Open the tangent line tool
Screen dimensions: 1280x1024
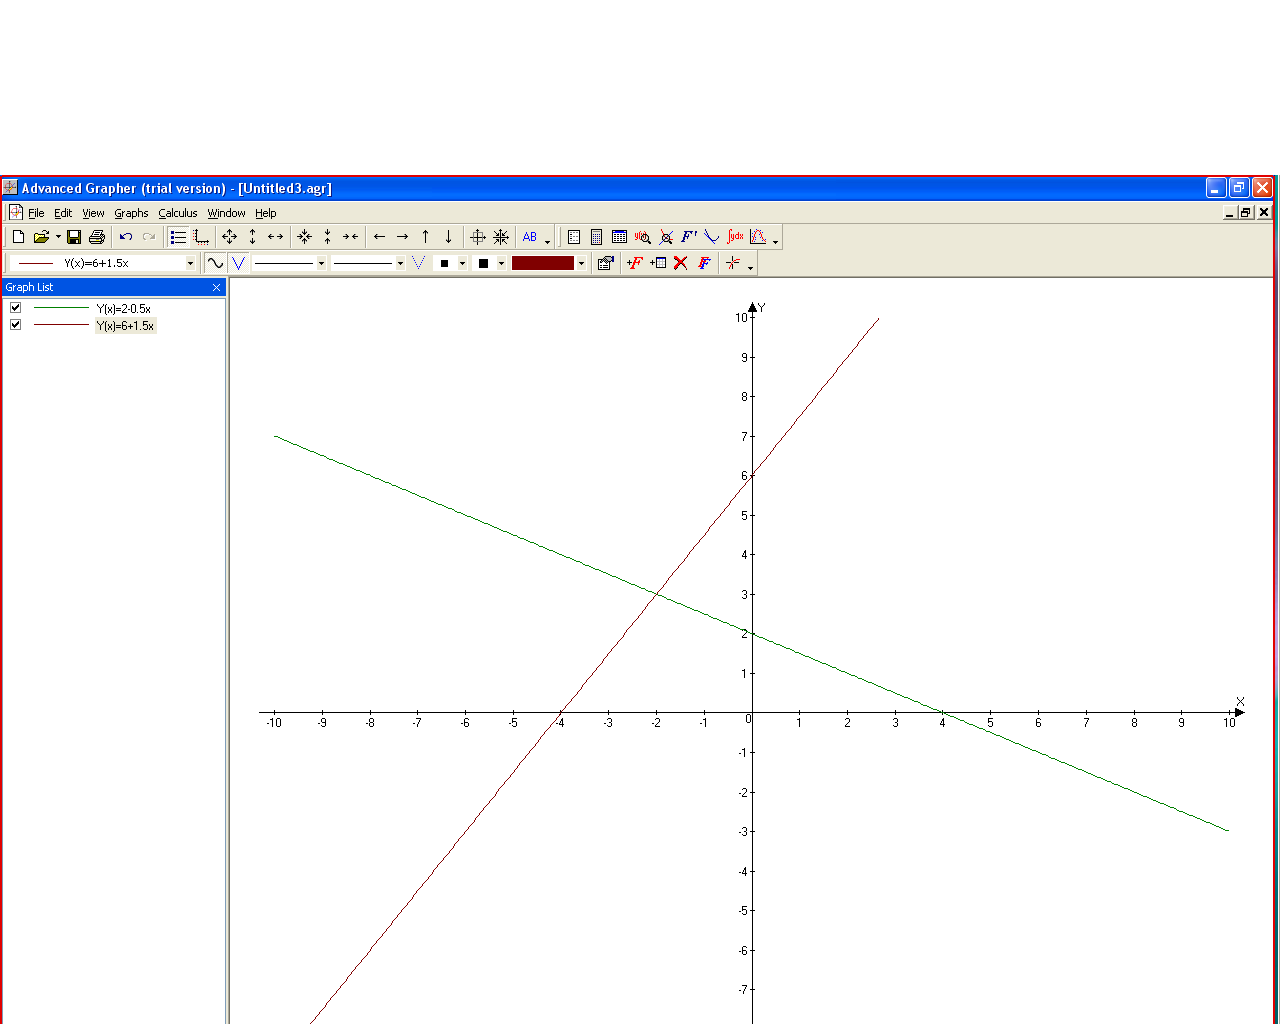pos(712,237)
